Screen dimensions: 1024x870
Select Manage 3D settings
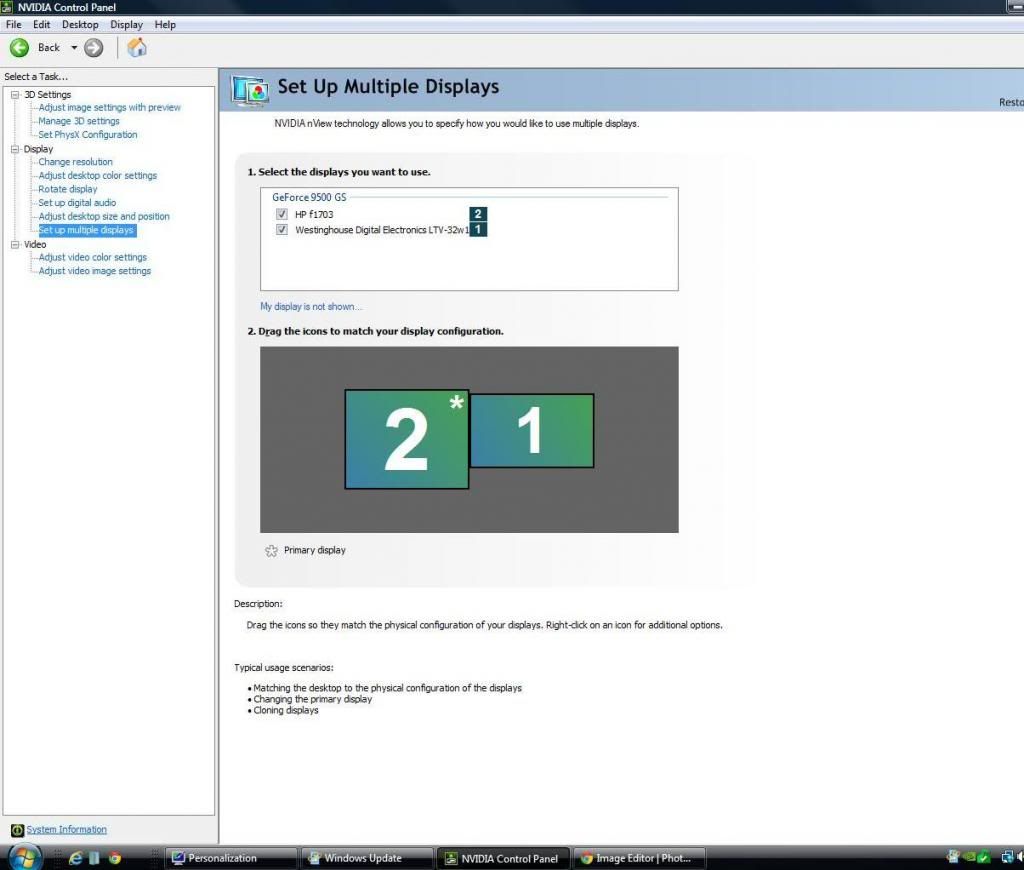coord(78,121)
